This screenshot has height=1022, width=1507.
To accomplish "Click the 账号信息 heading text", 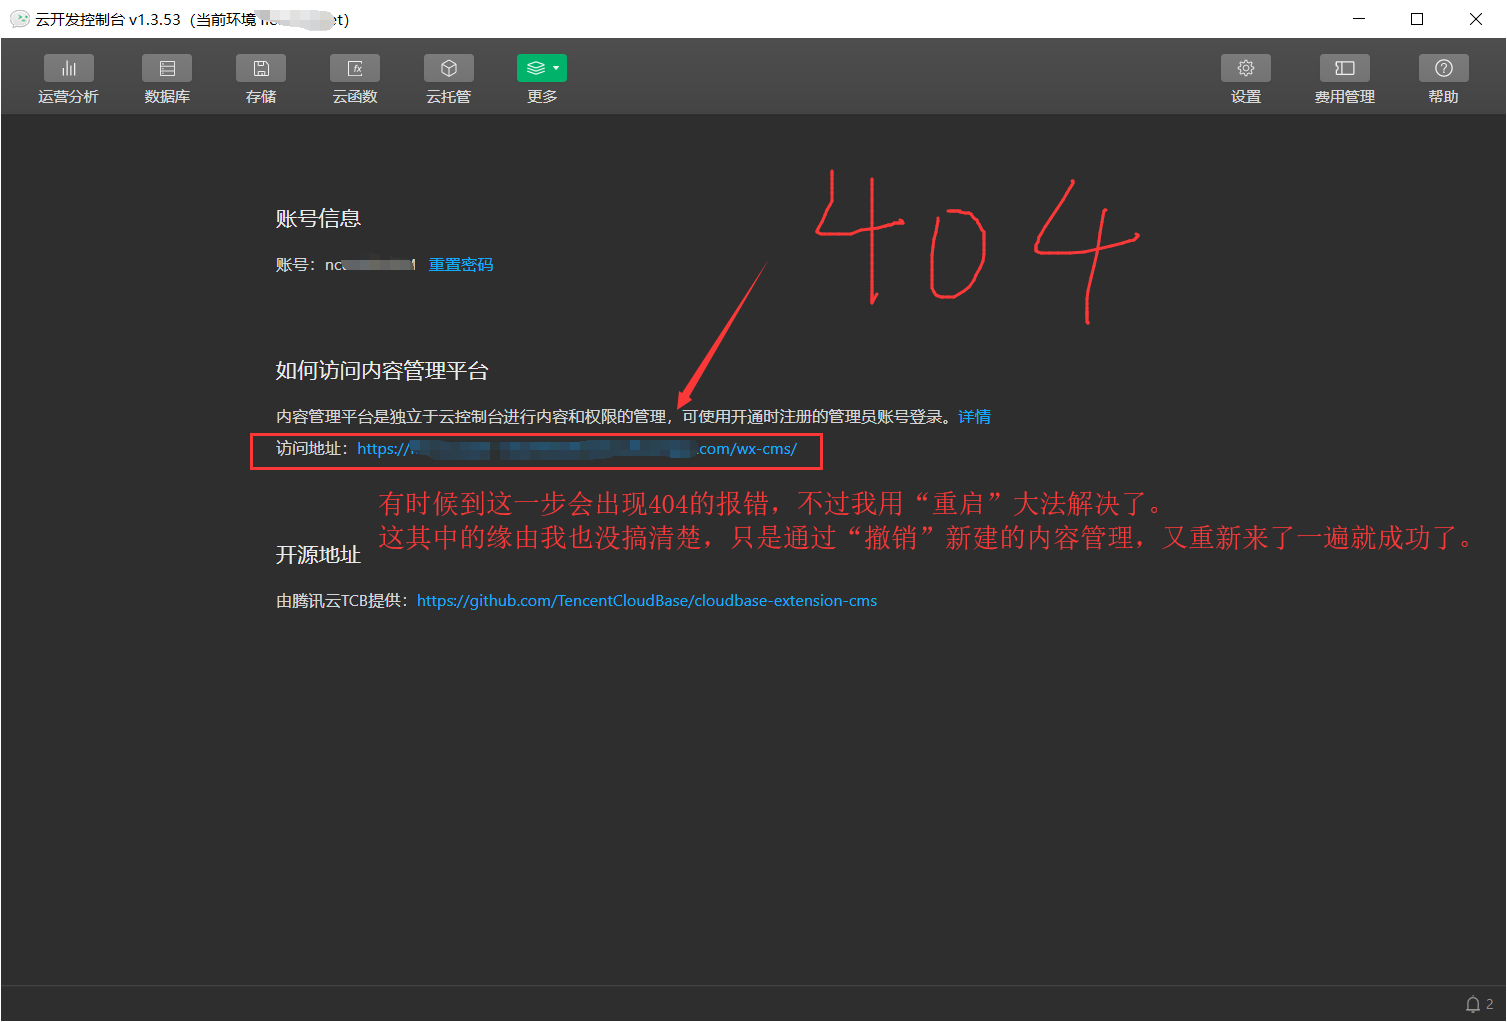I will point(318,219).
